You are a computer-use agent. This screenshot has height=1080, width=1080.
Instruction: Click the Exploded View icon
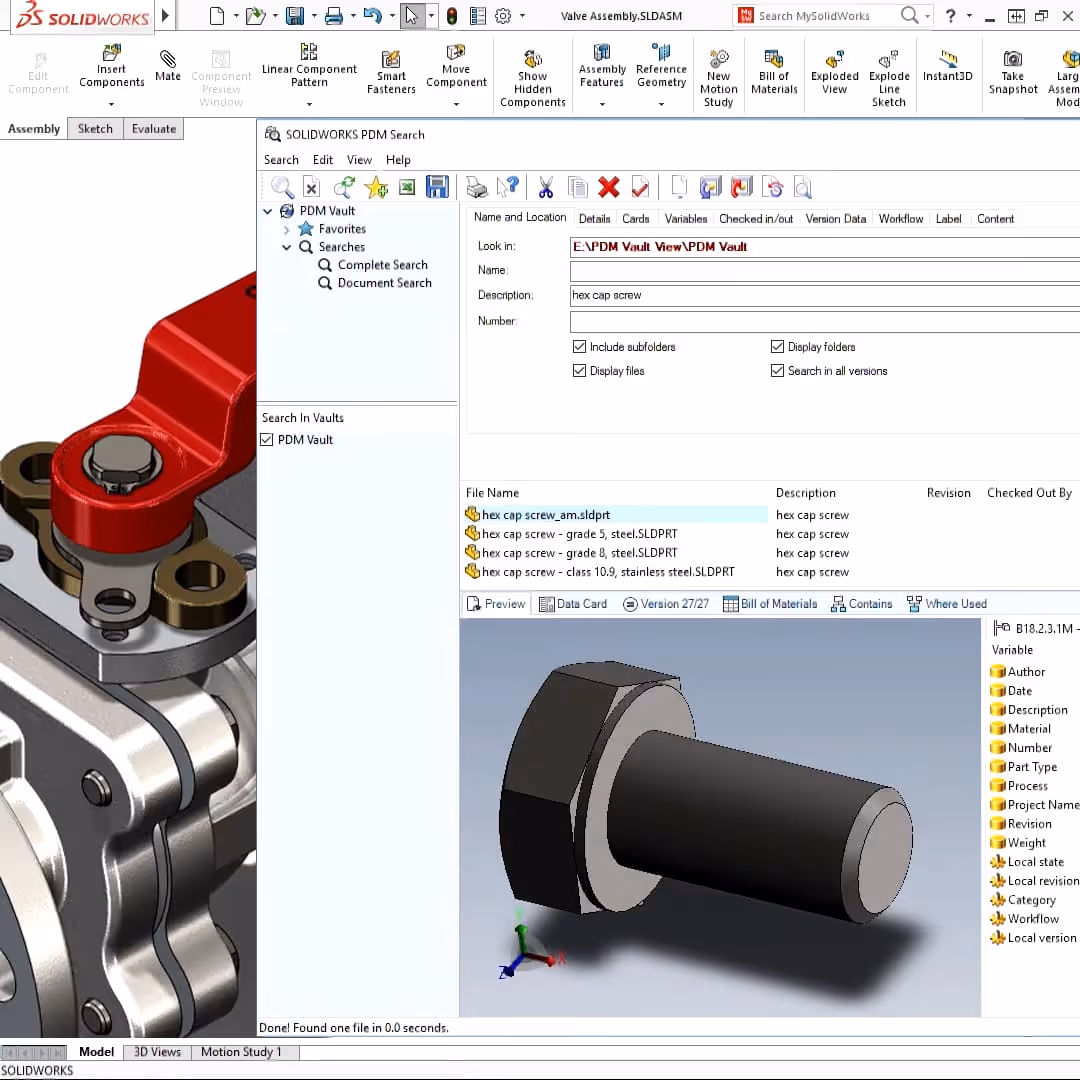click(x=834, y=59)
